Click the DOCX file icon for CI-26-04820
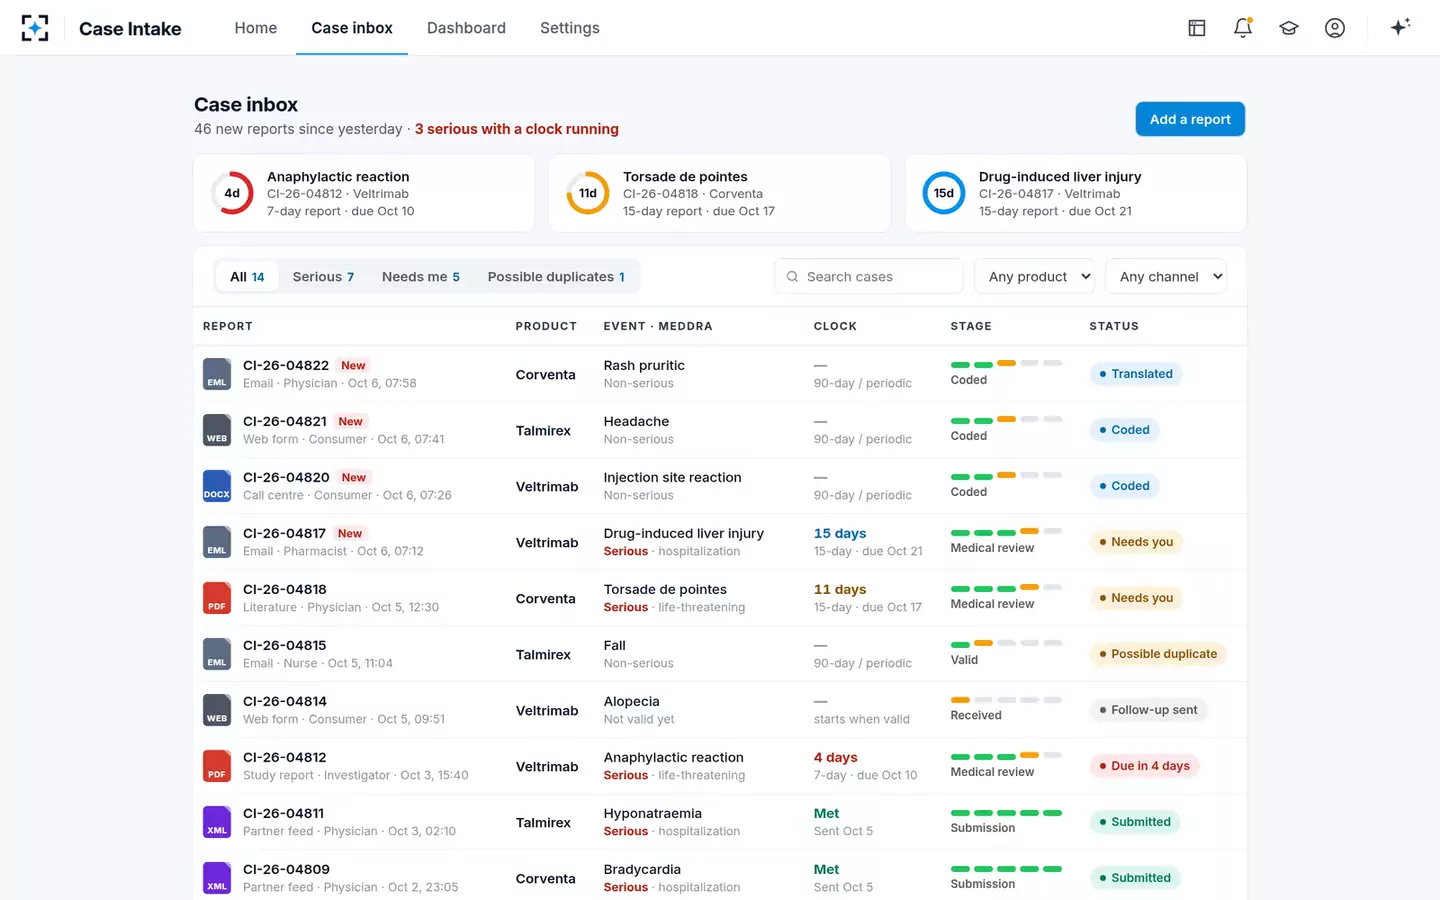This screenshot has width=1440, height=900. click(x=217, y=486)
